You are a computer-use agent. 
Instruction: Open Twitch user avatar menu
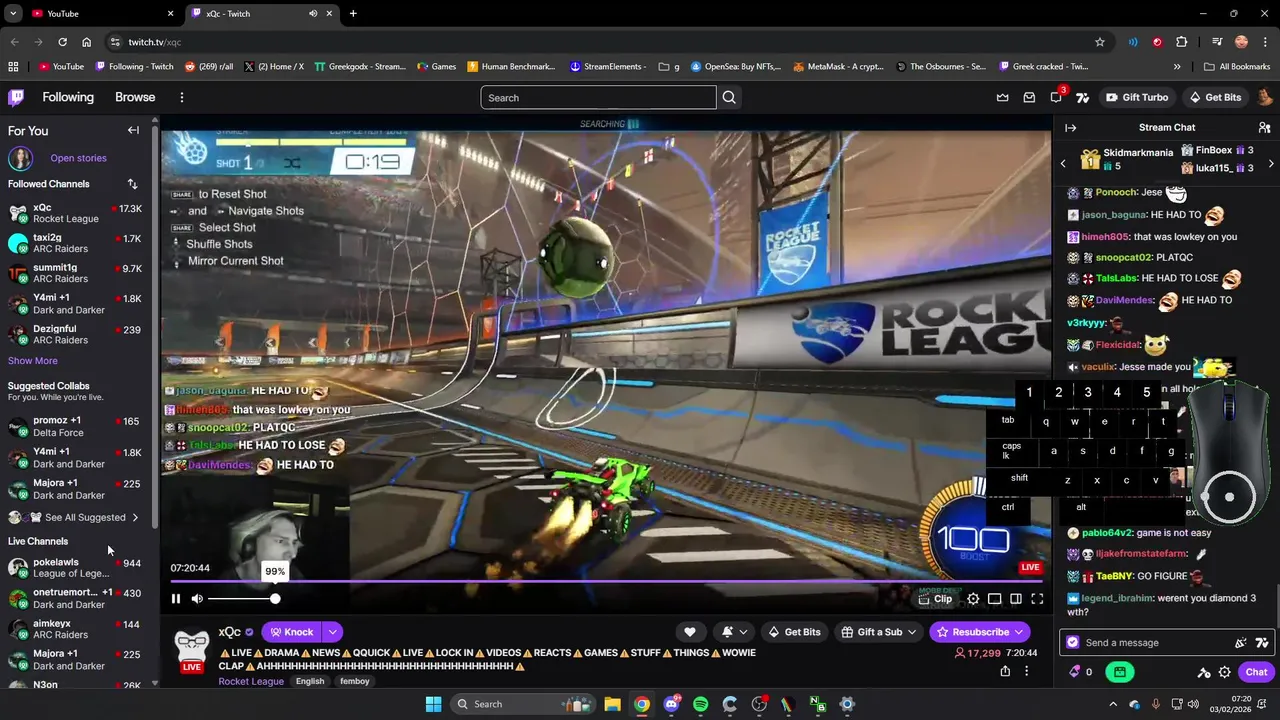[x=1265, y=97]
